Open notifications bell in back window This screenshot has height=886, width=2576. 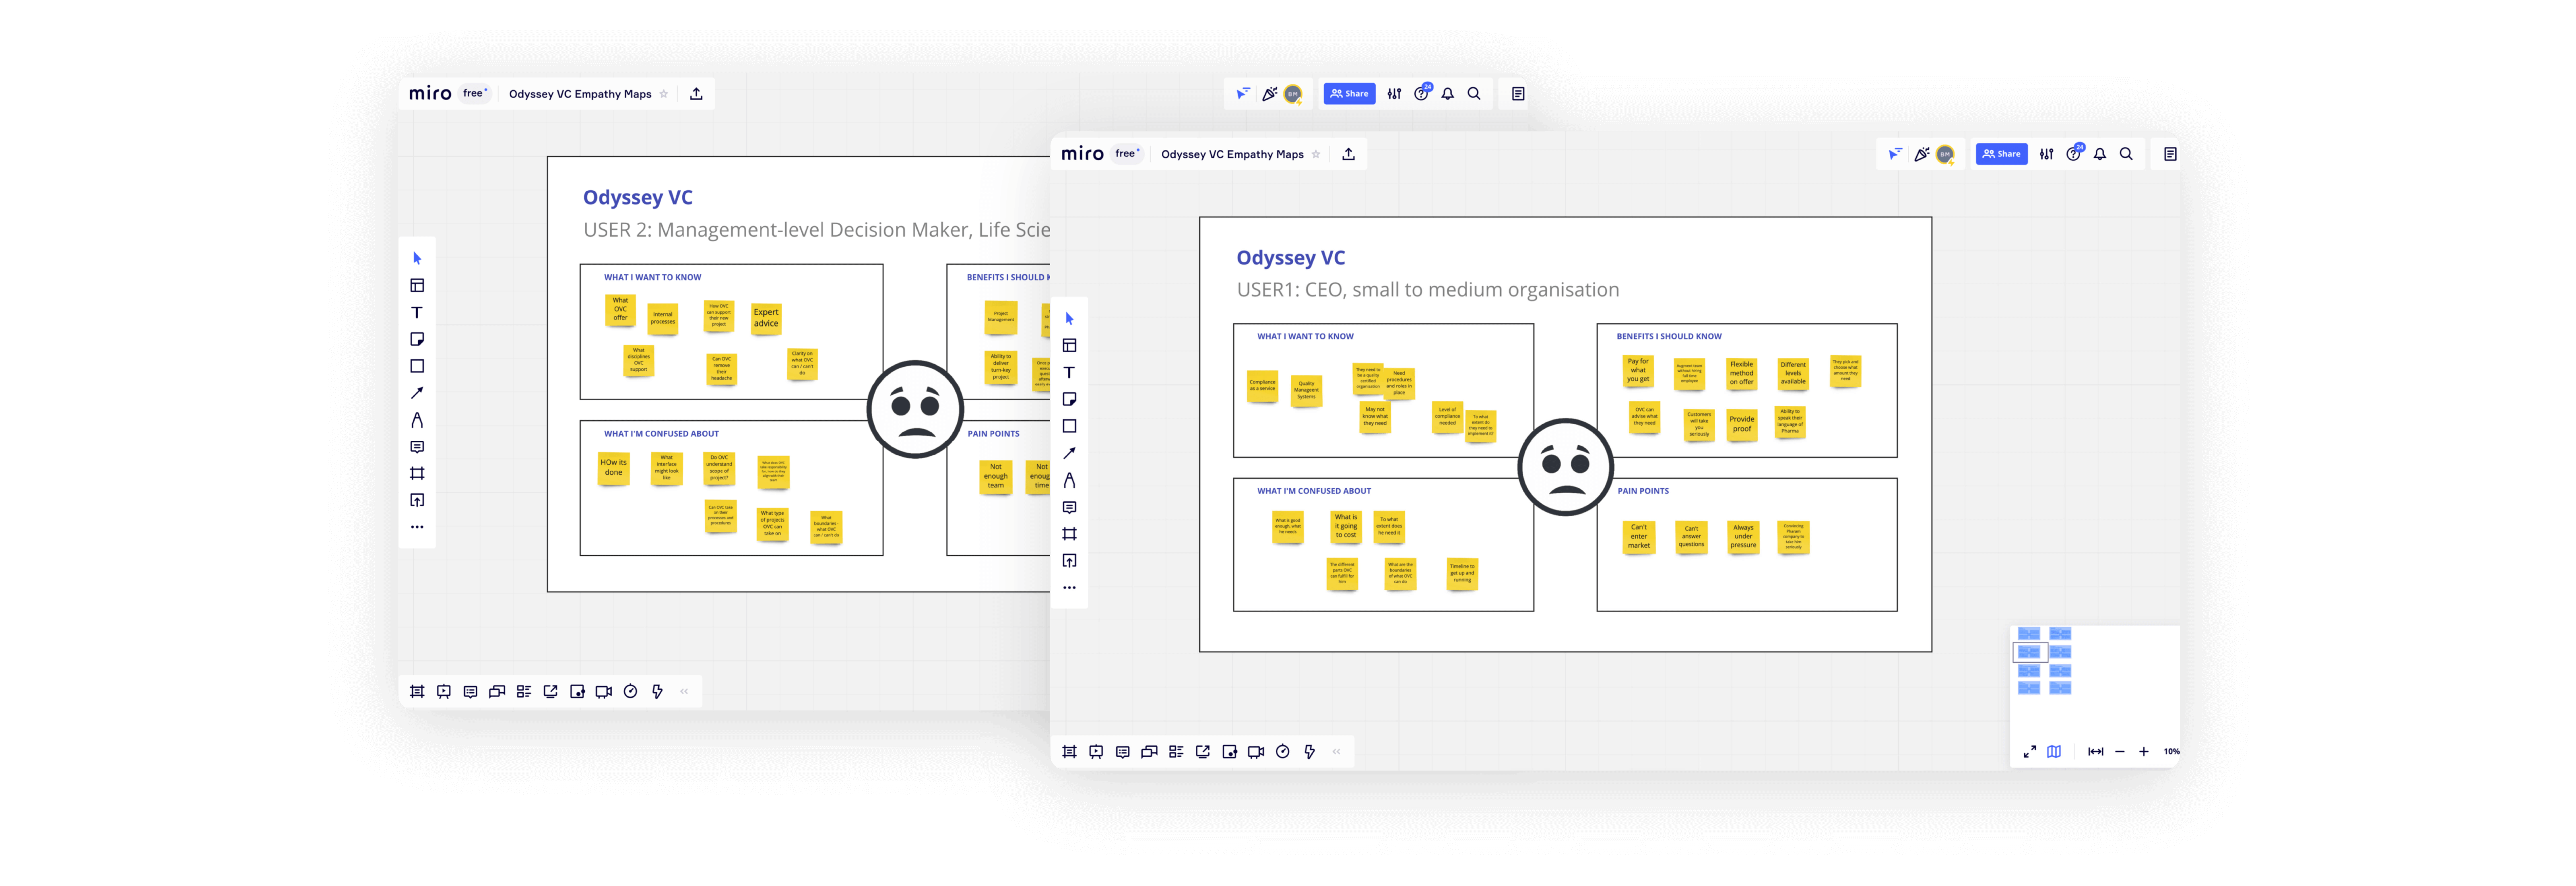1448,94
